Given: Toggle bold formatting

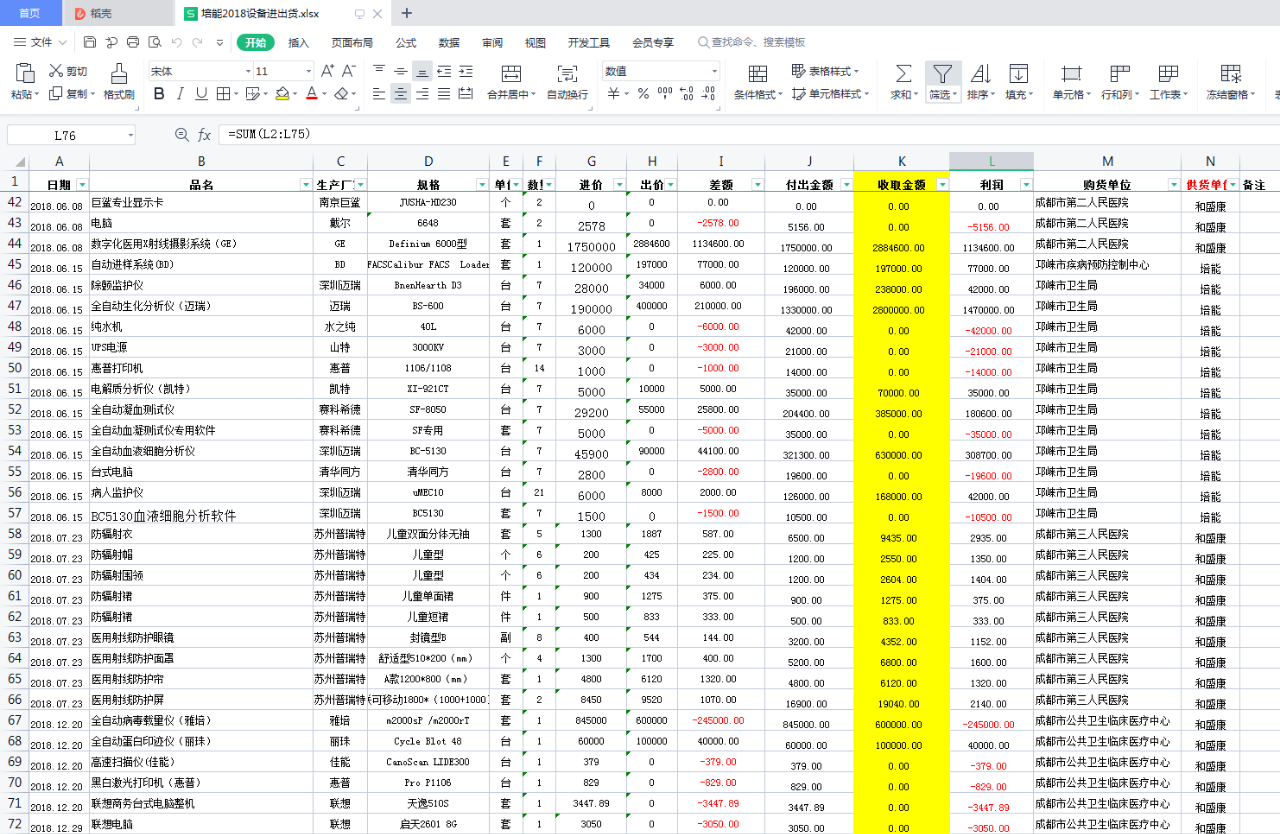Looking at the screenshot, I should tap(159, 94).
